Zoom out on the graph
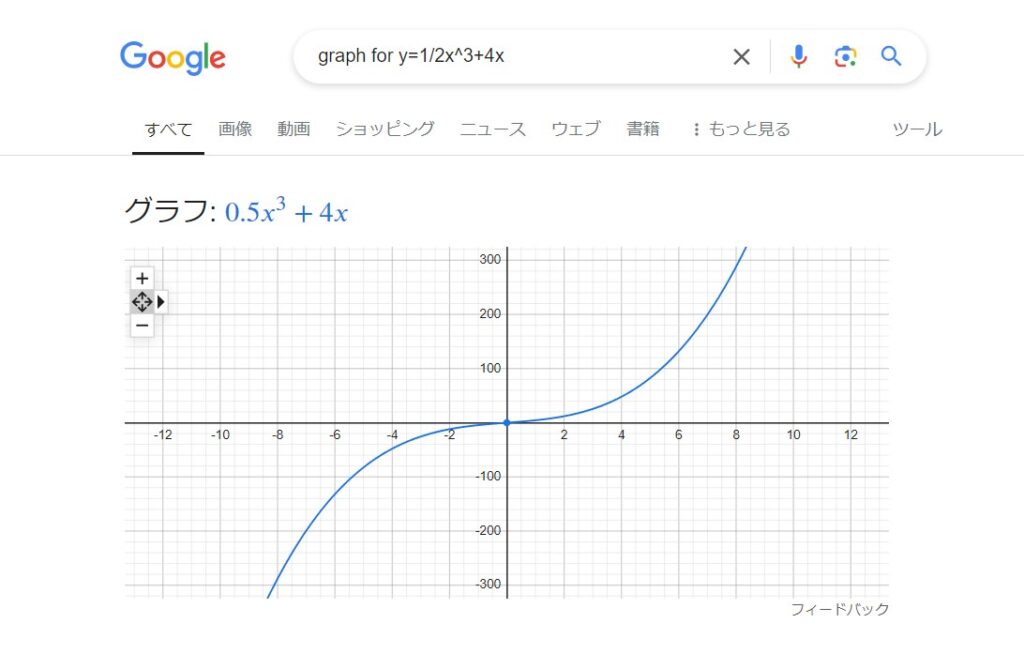 (x=142, y=325)
